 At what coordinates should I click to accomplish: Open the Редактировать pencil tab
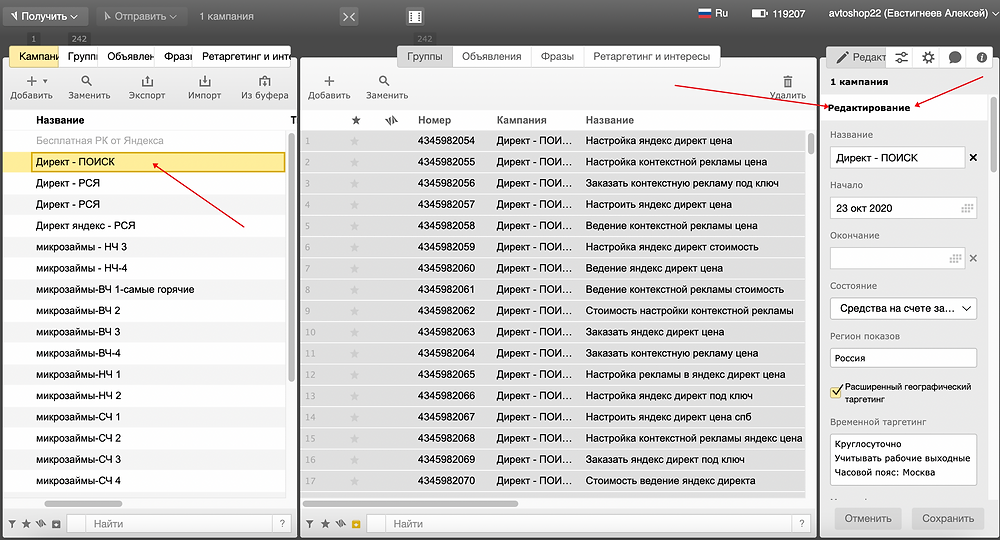tap(857, 57)
